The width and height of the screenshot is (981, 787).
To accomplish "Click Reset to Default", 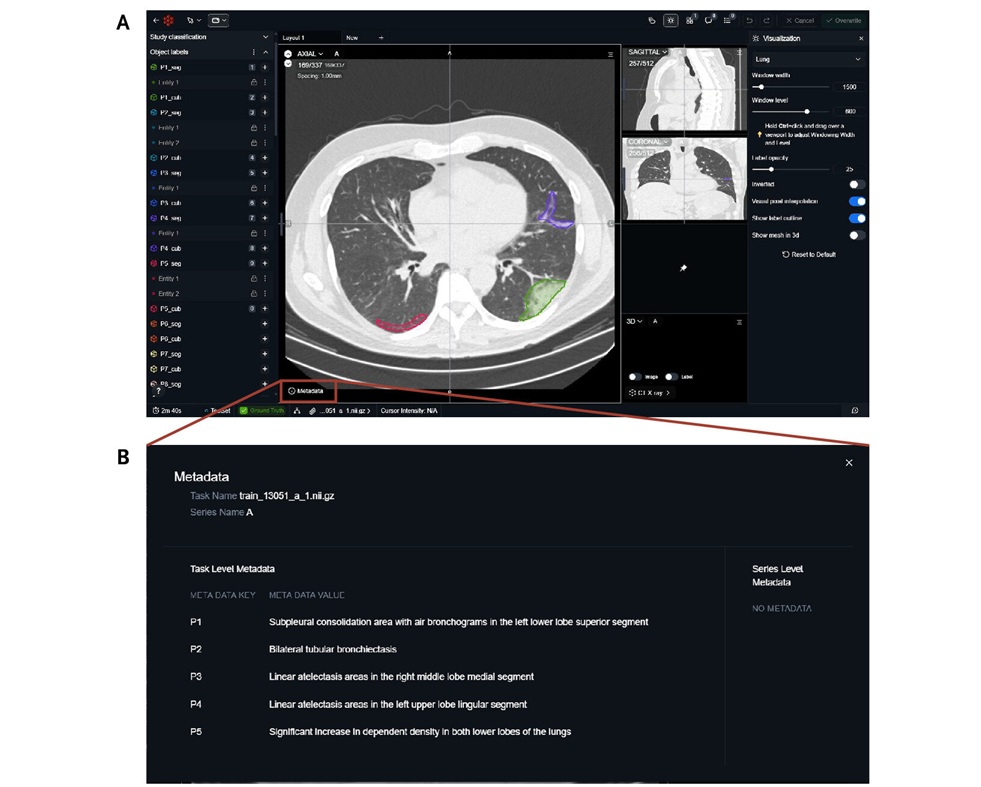I will click(809, 255).
